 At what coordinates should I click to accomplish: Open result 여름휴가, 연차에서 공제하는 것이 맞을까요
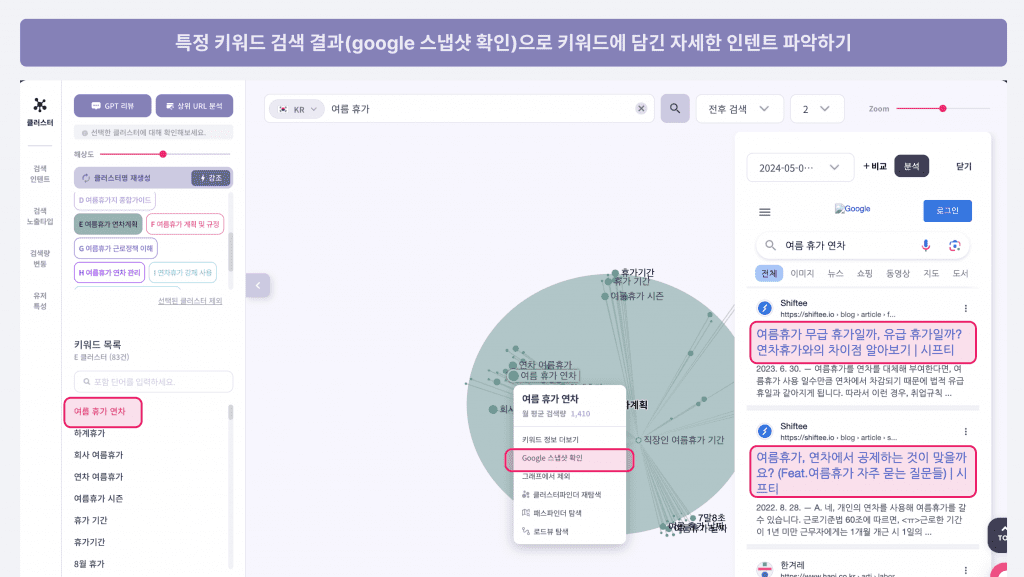point(863,472)
